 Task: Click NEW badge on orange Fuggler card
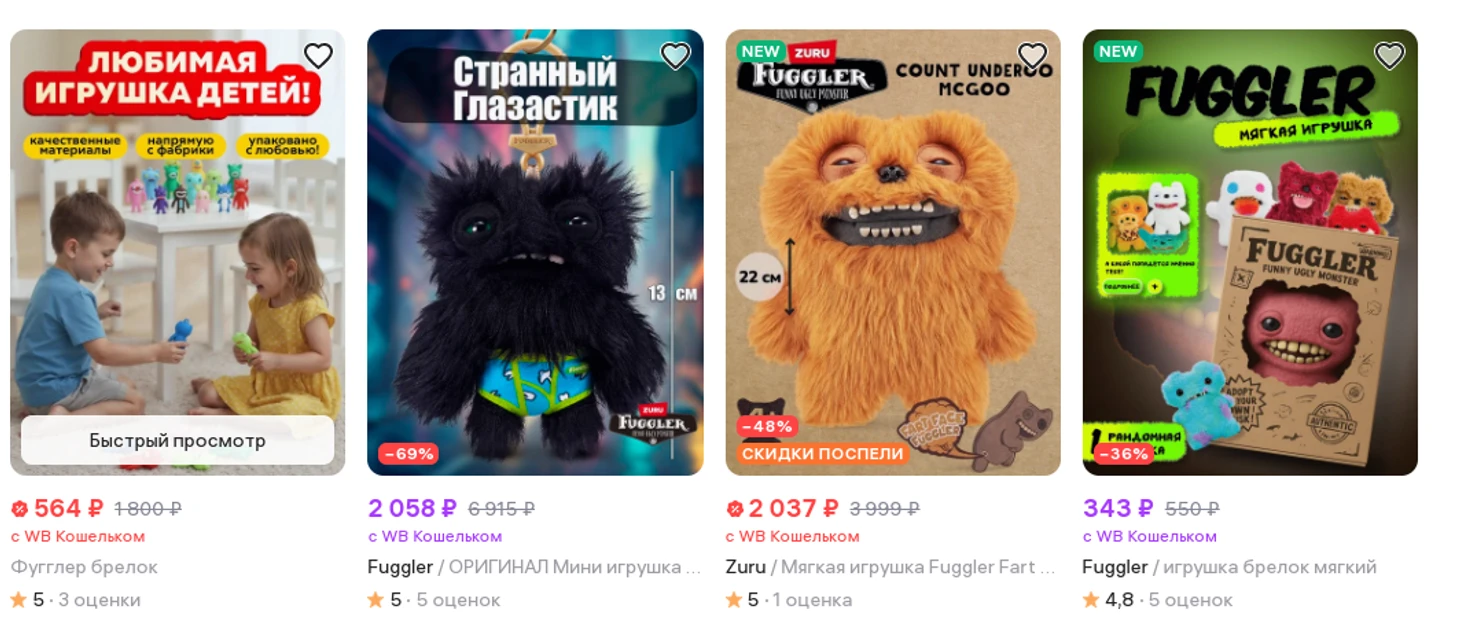tap(760, 51)
